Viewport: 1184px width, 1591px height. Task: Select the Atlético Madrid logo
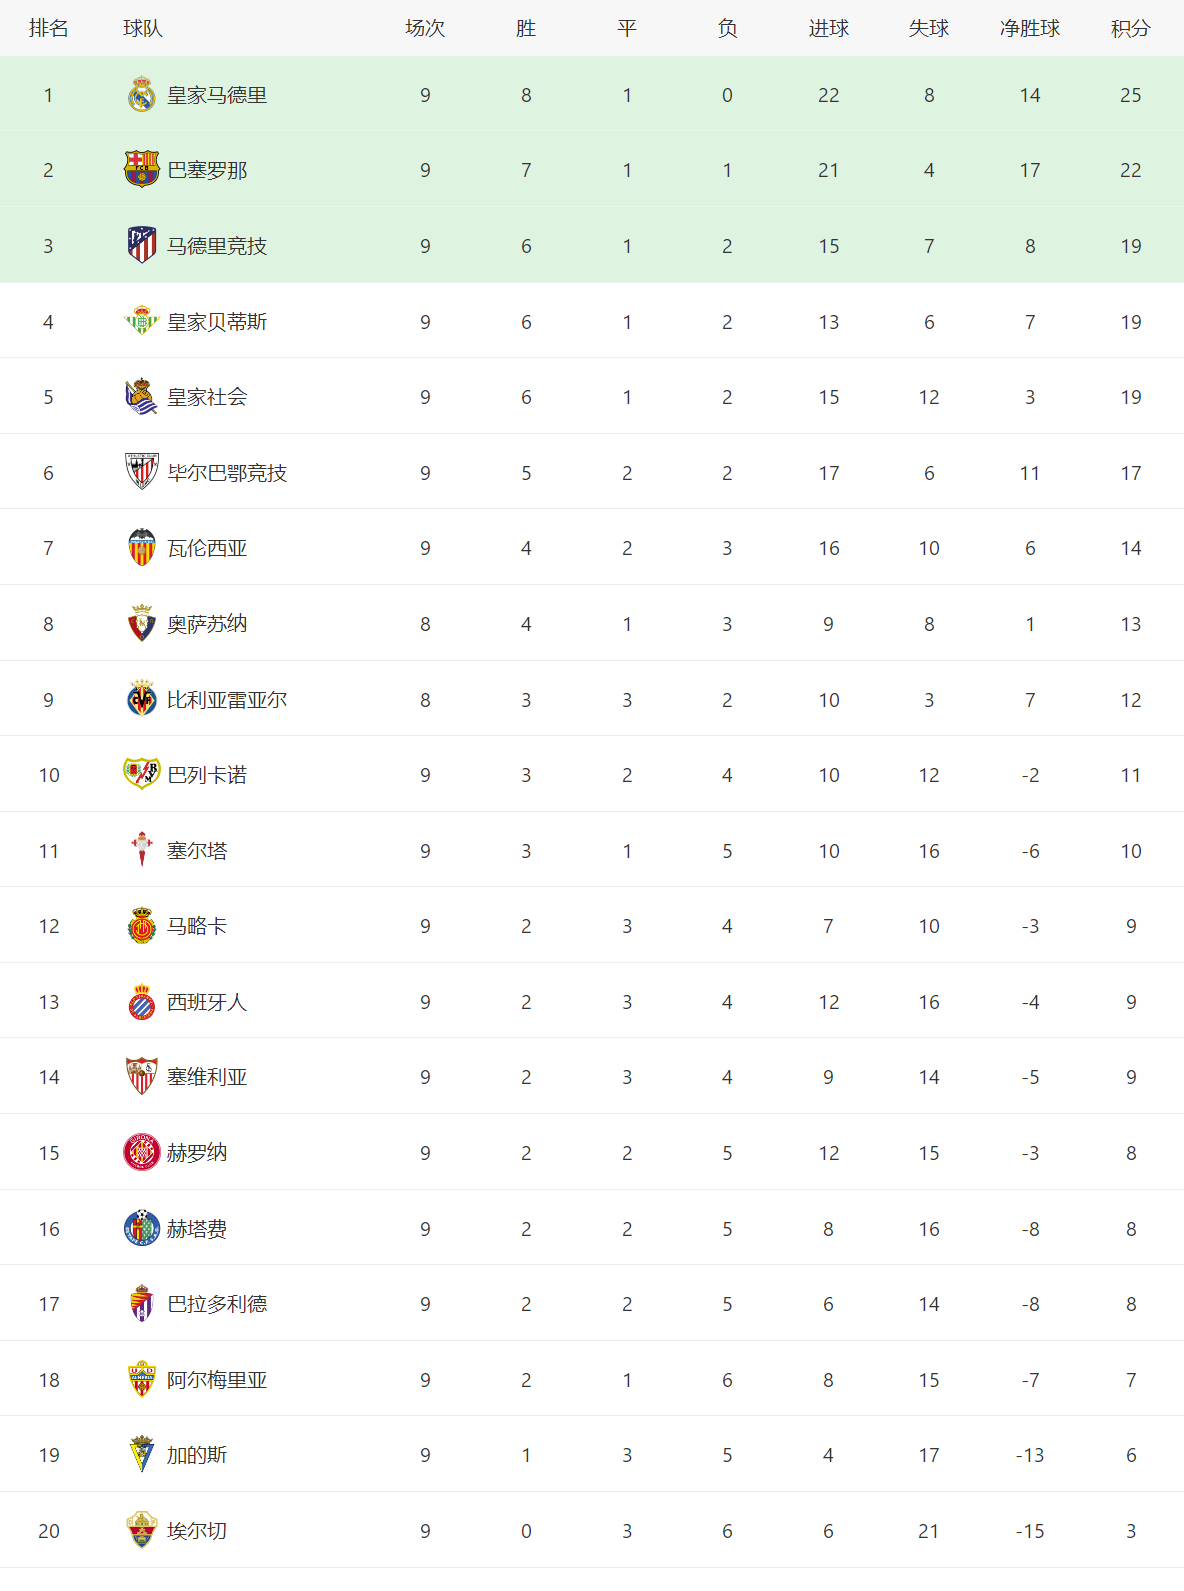pos(142,245)
